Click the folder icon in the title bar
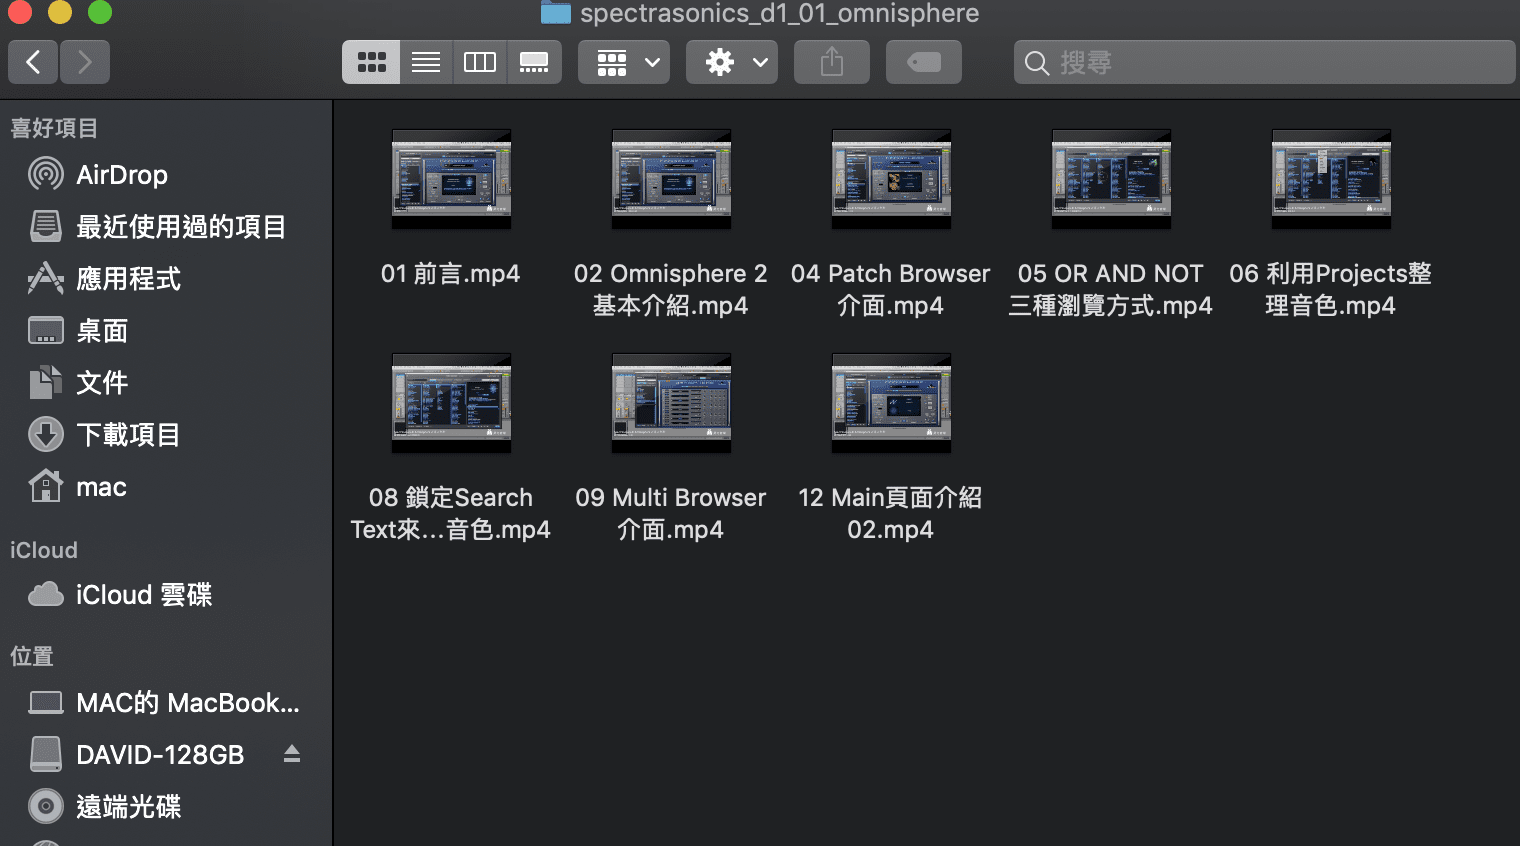Viewport: 1520px width, 846px height. [x=555, y=12]
